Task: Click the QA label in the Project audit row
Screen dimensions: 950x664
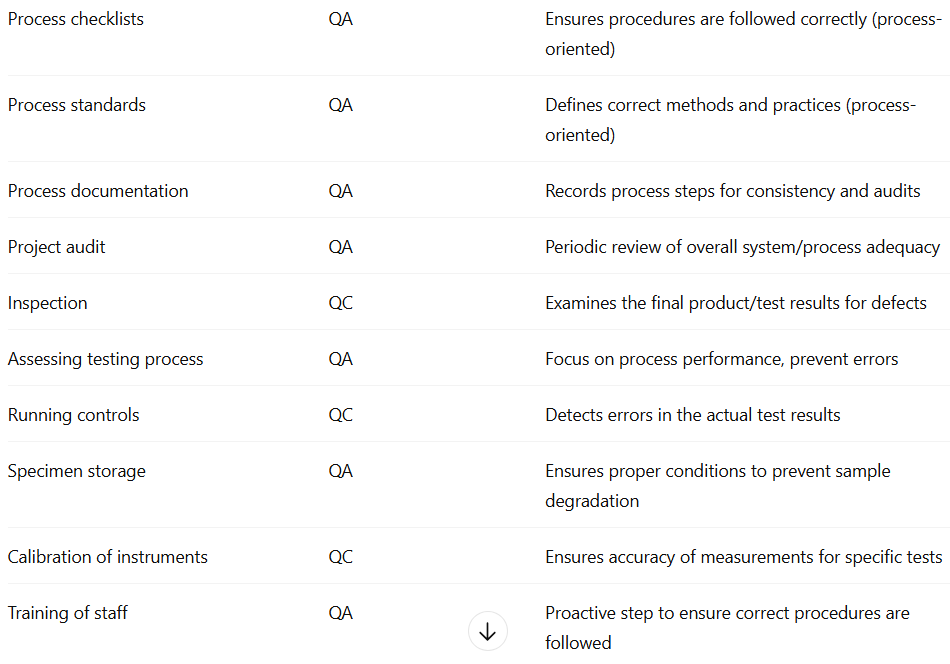Action: (341, 247)
